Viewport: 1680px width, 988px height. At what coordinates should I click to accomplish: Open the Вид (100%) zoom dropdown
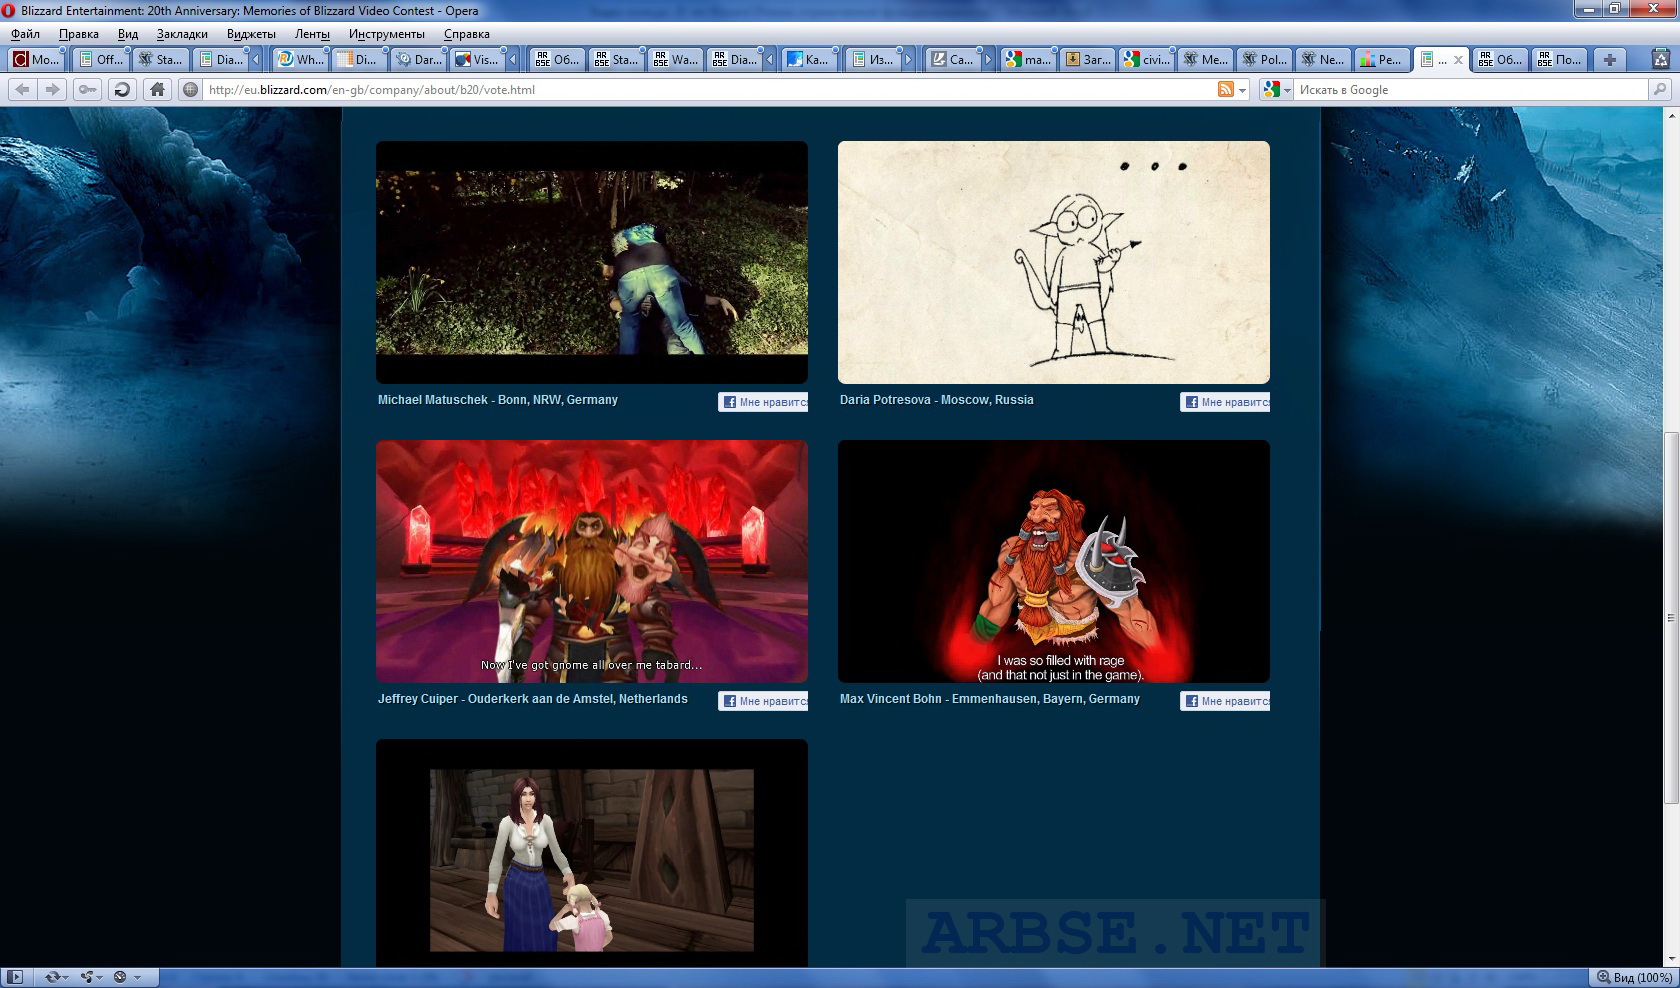1635,977
